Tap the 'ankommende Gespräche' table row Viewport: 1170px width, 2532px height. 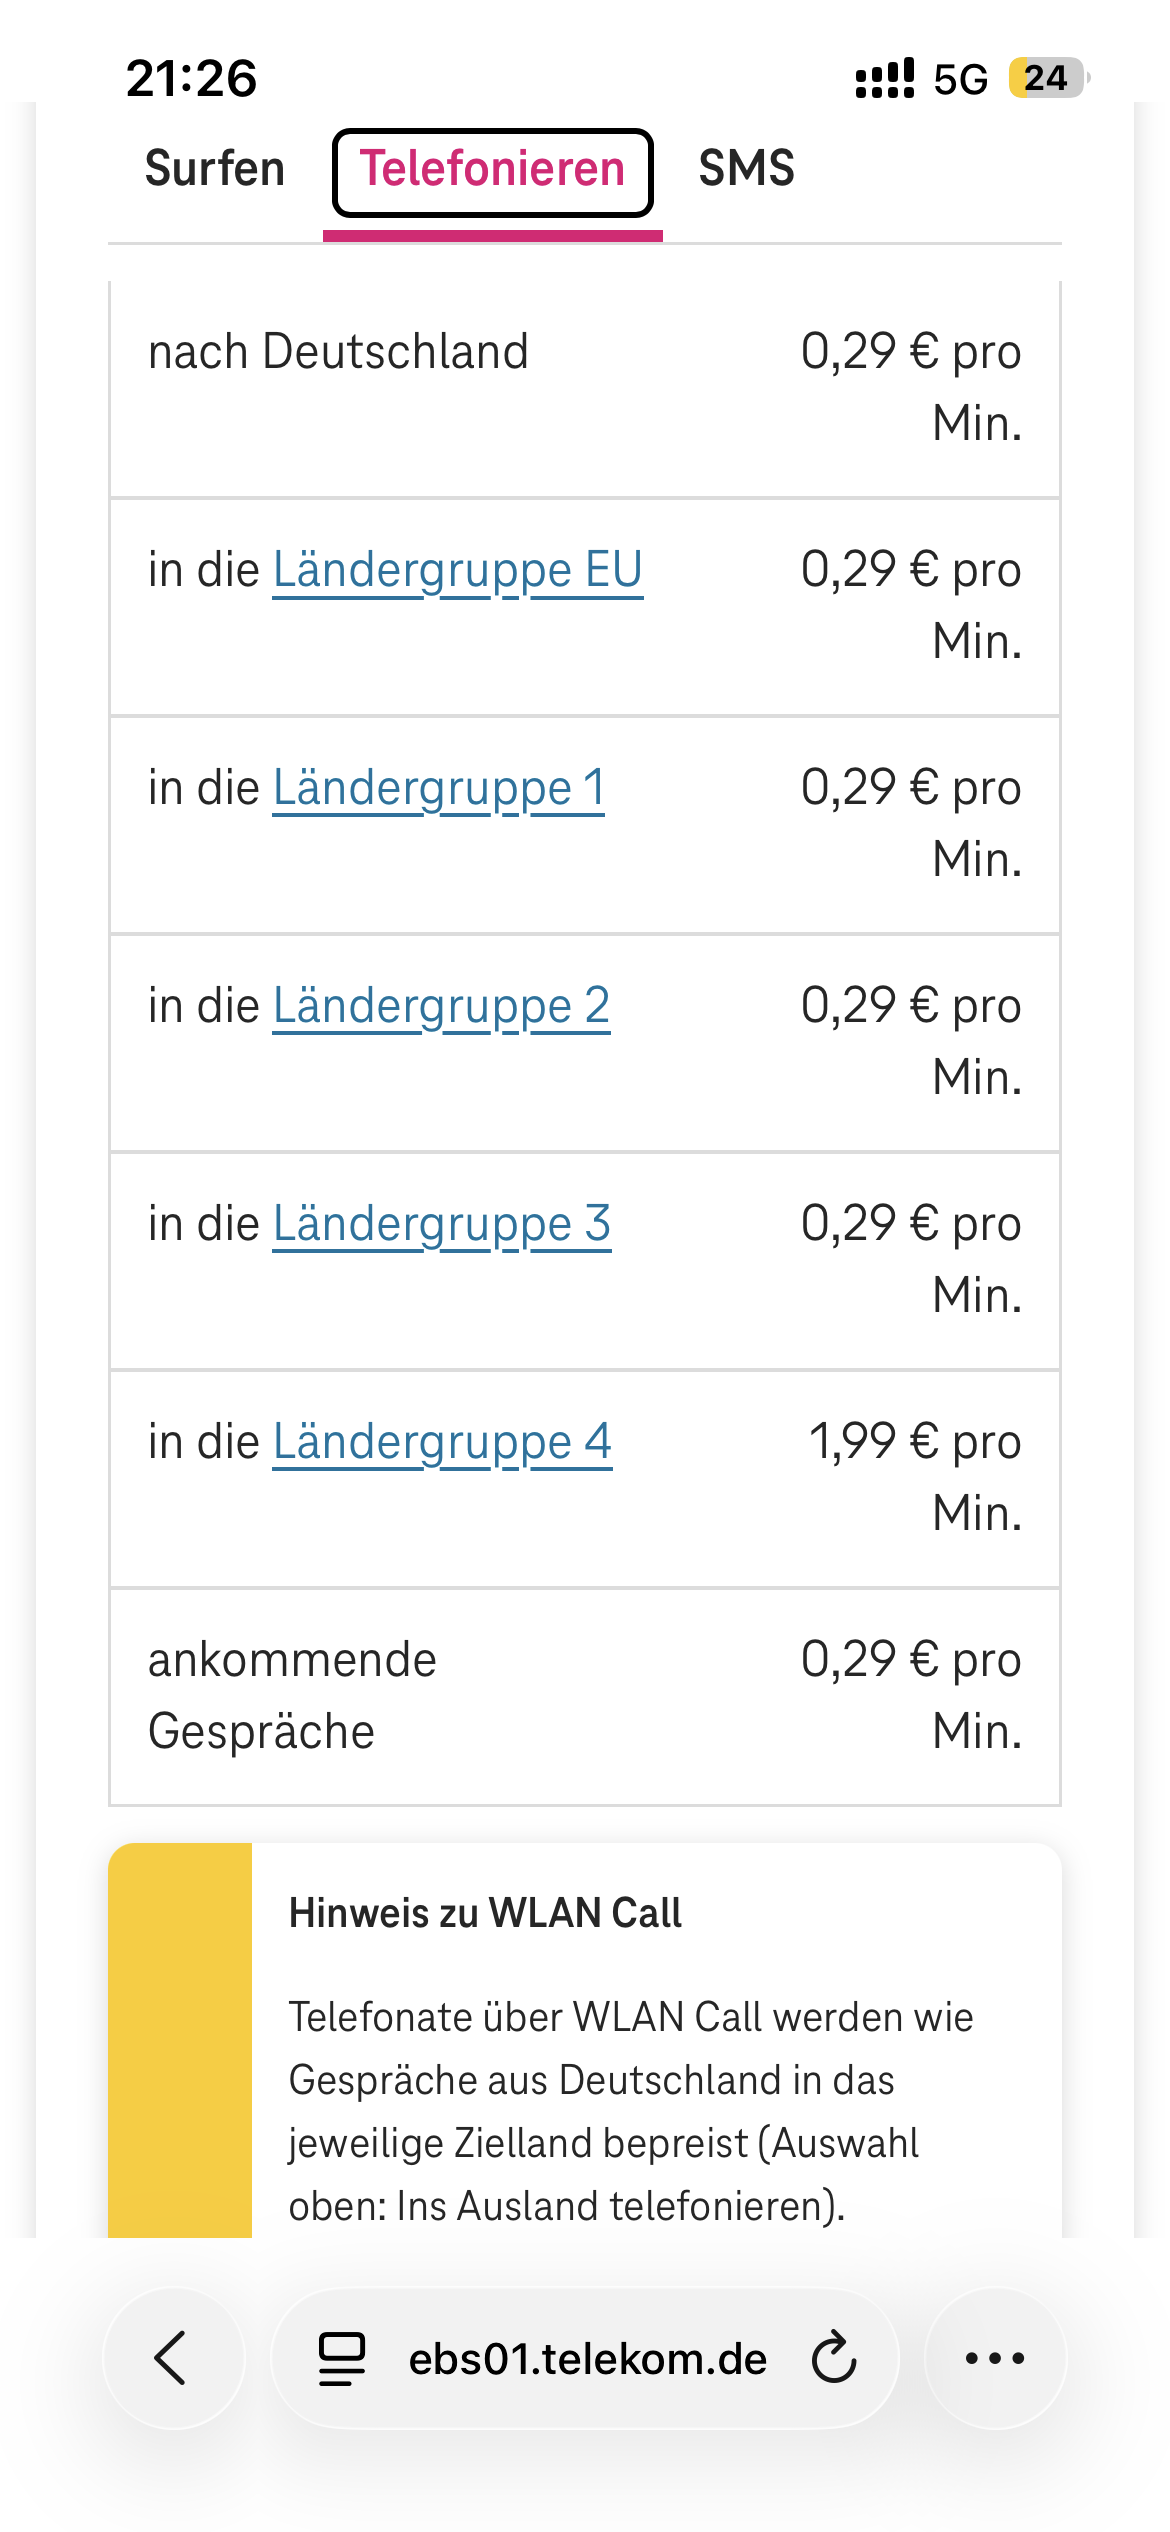pyautogui.click(x=584, y=1696)
